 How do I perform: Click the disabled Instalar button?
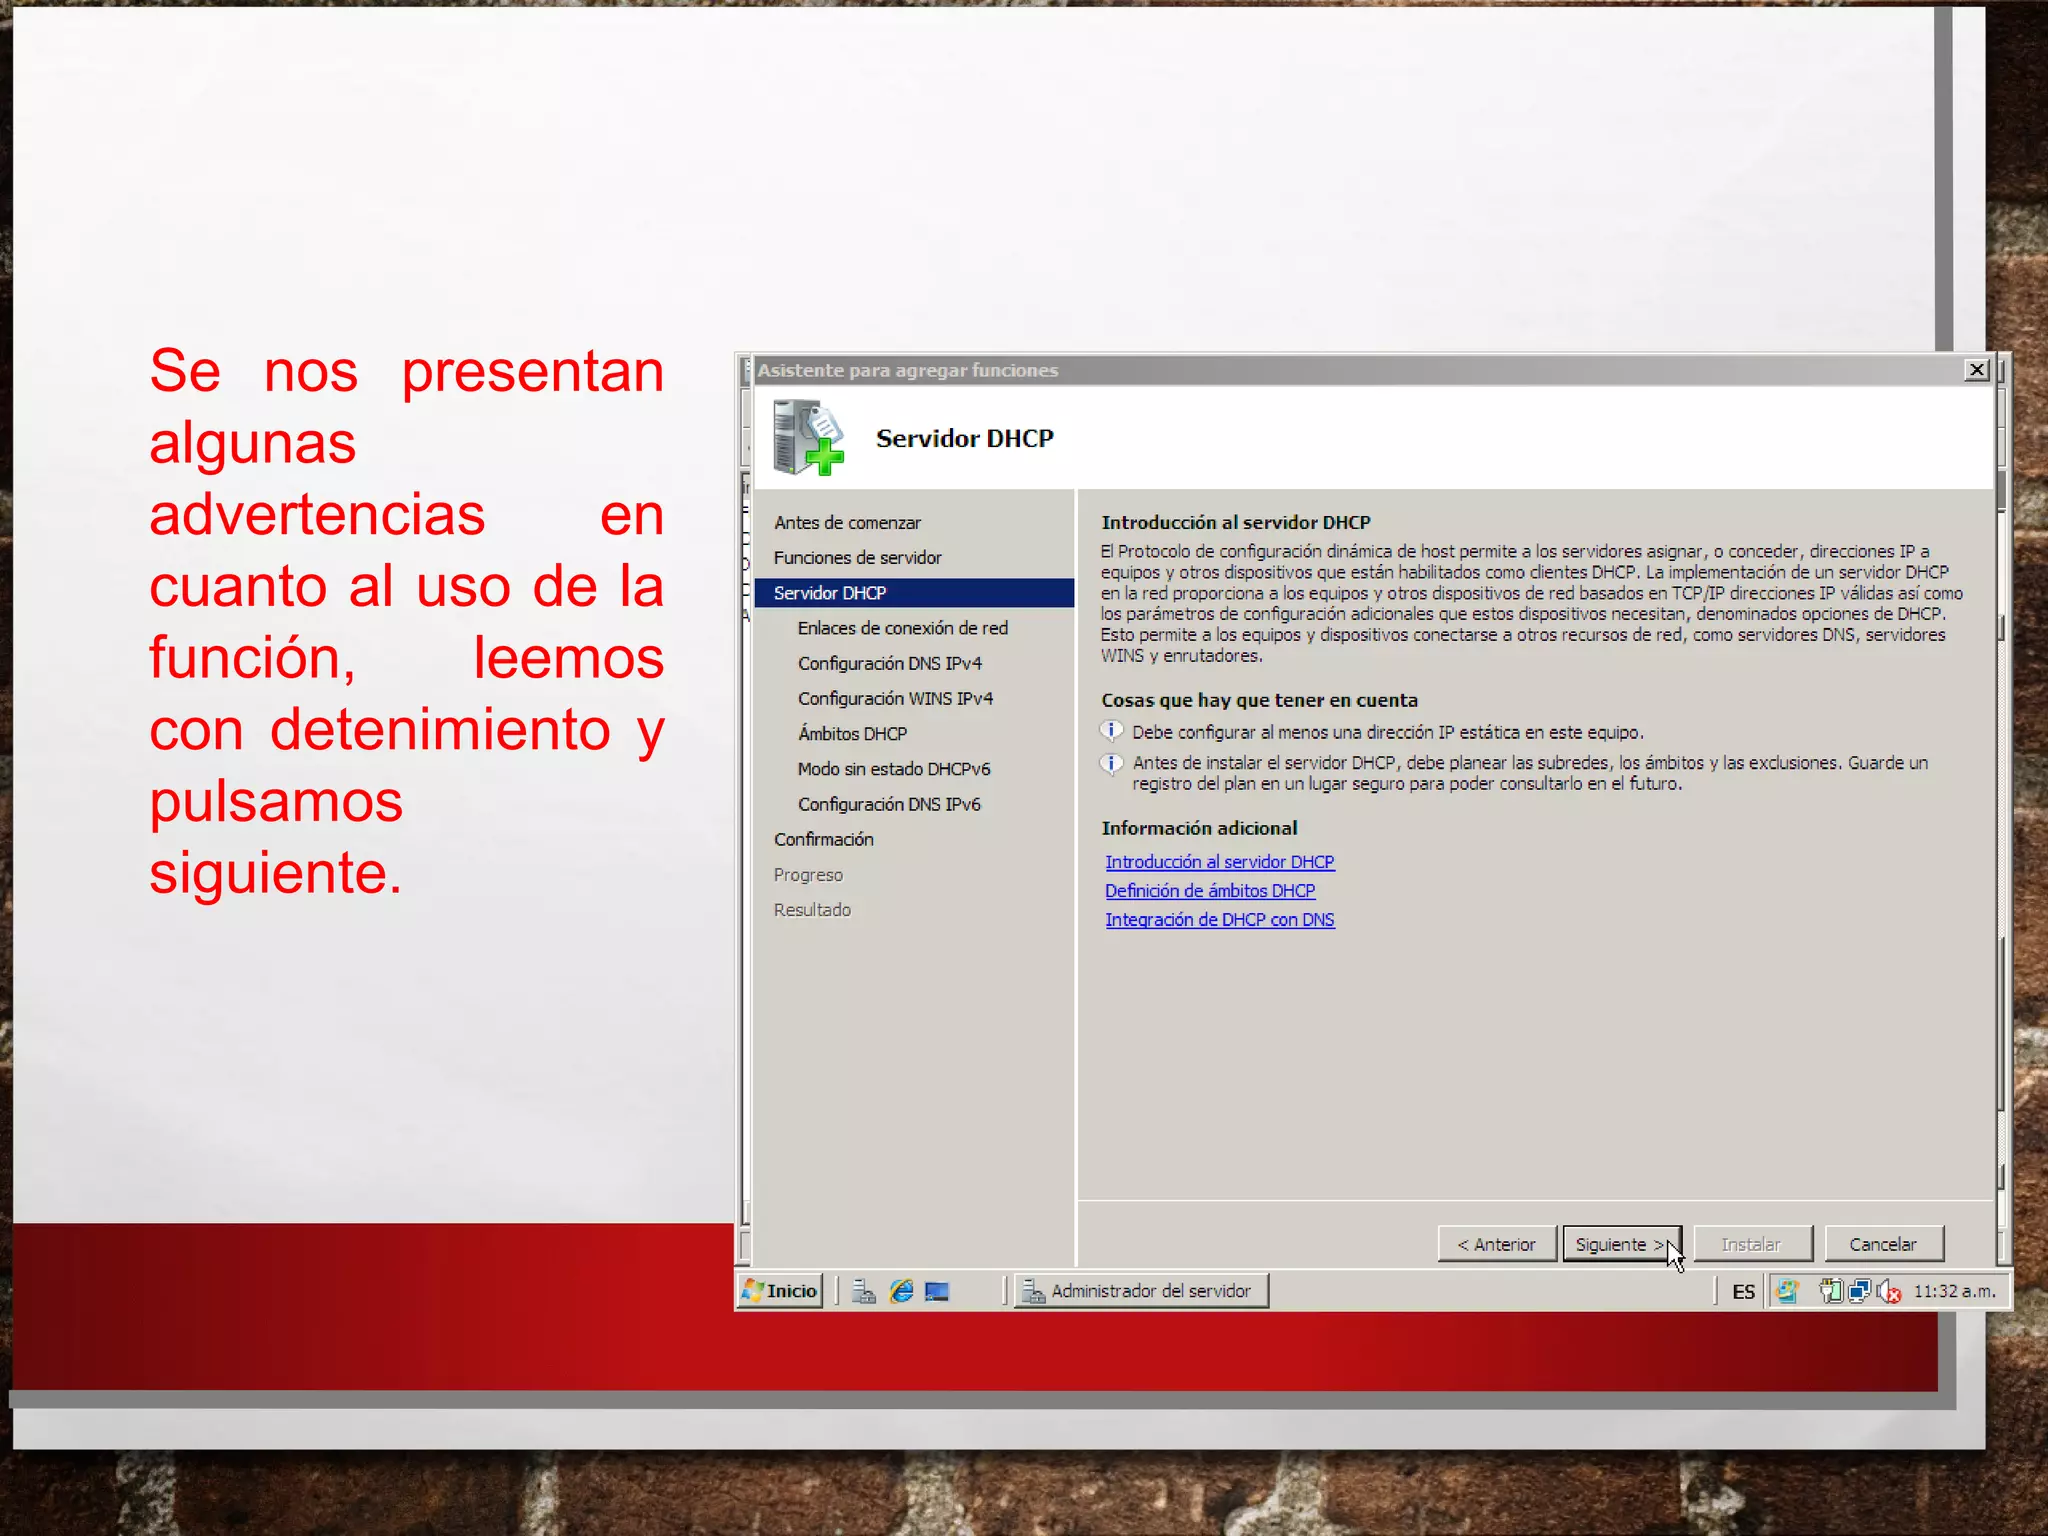[1751, 1244]
